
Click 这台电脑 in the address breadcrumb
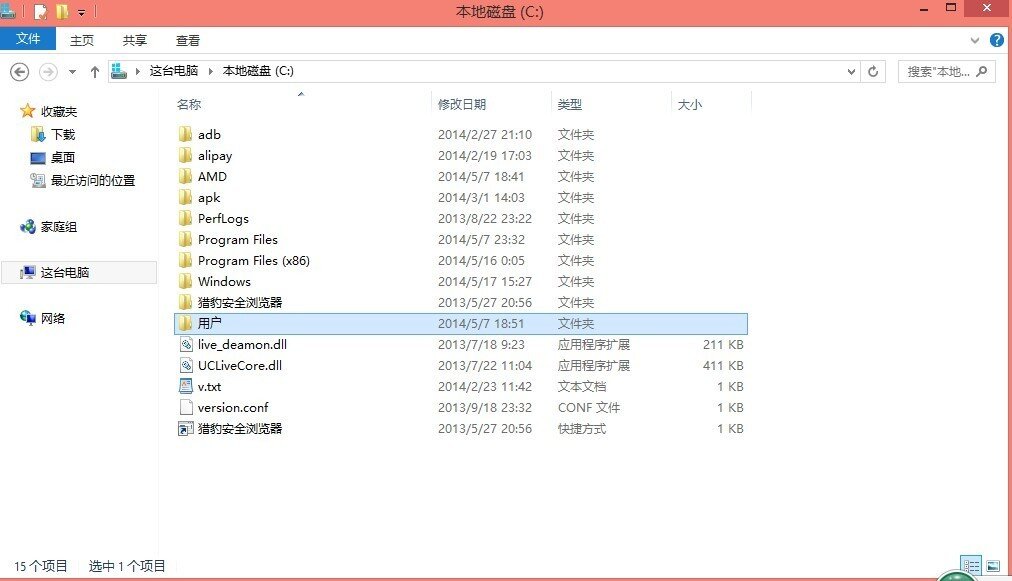[174, 71]
